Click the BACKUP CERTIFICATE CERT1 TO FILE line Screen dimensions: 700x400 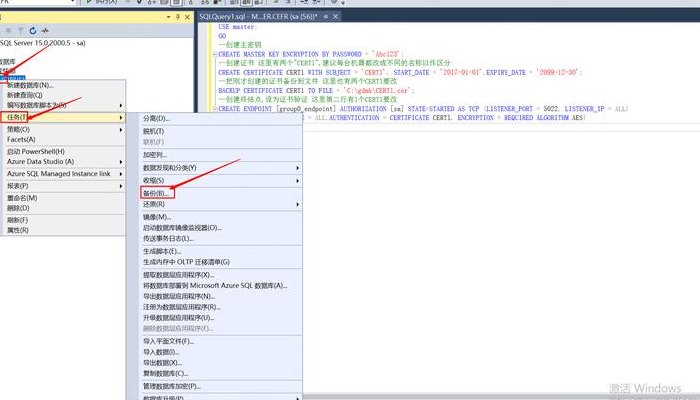tap(317, 90)
